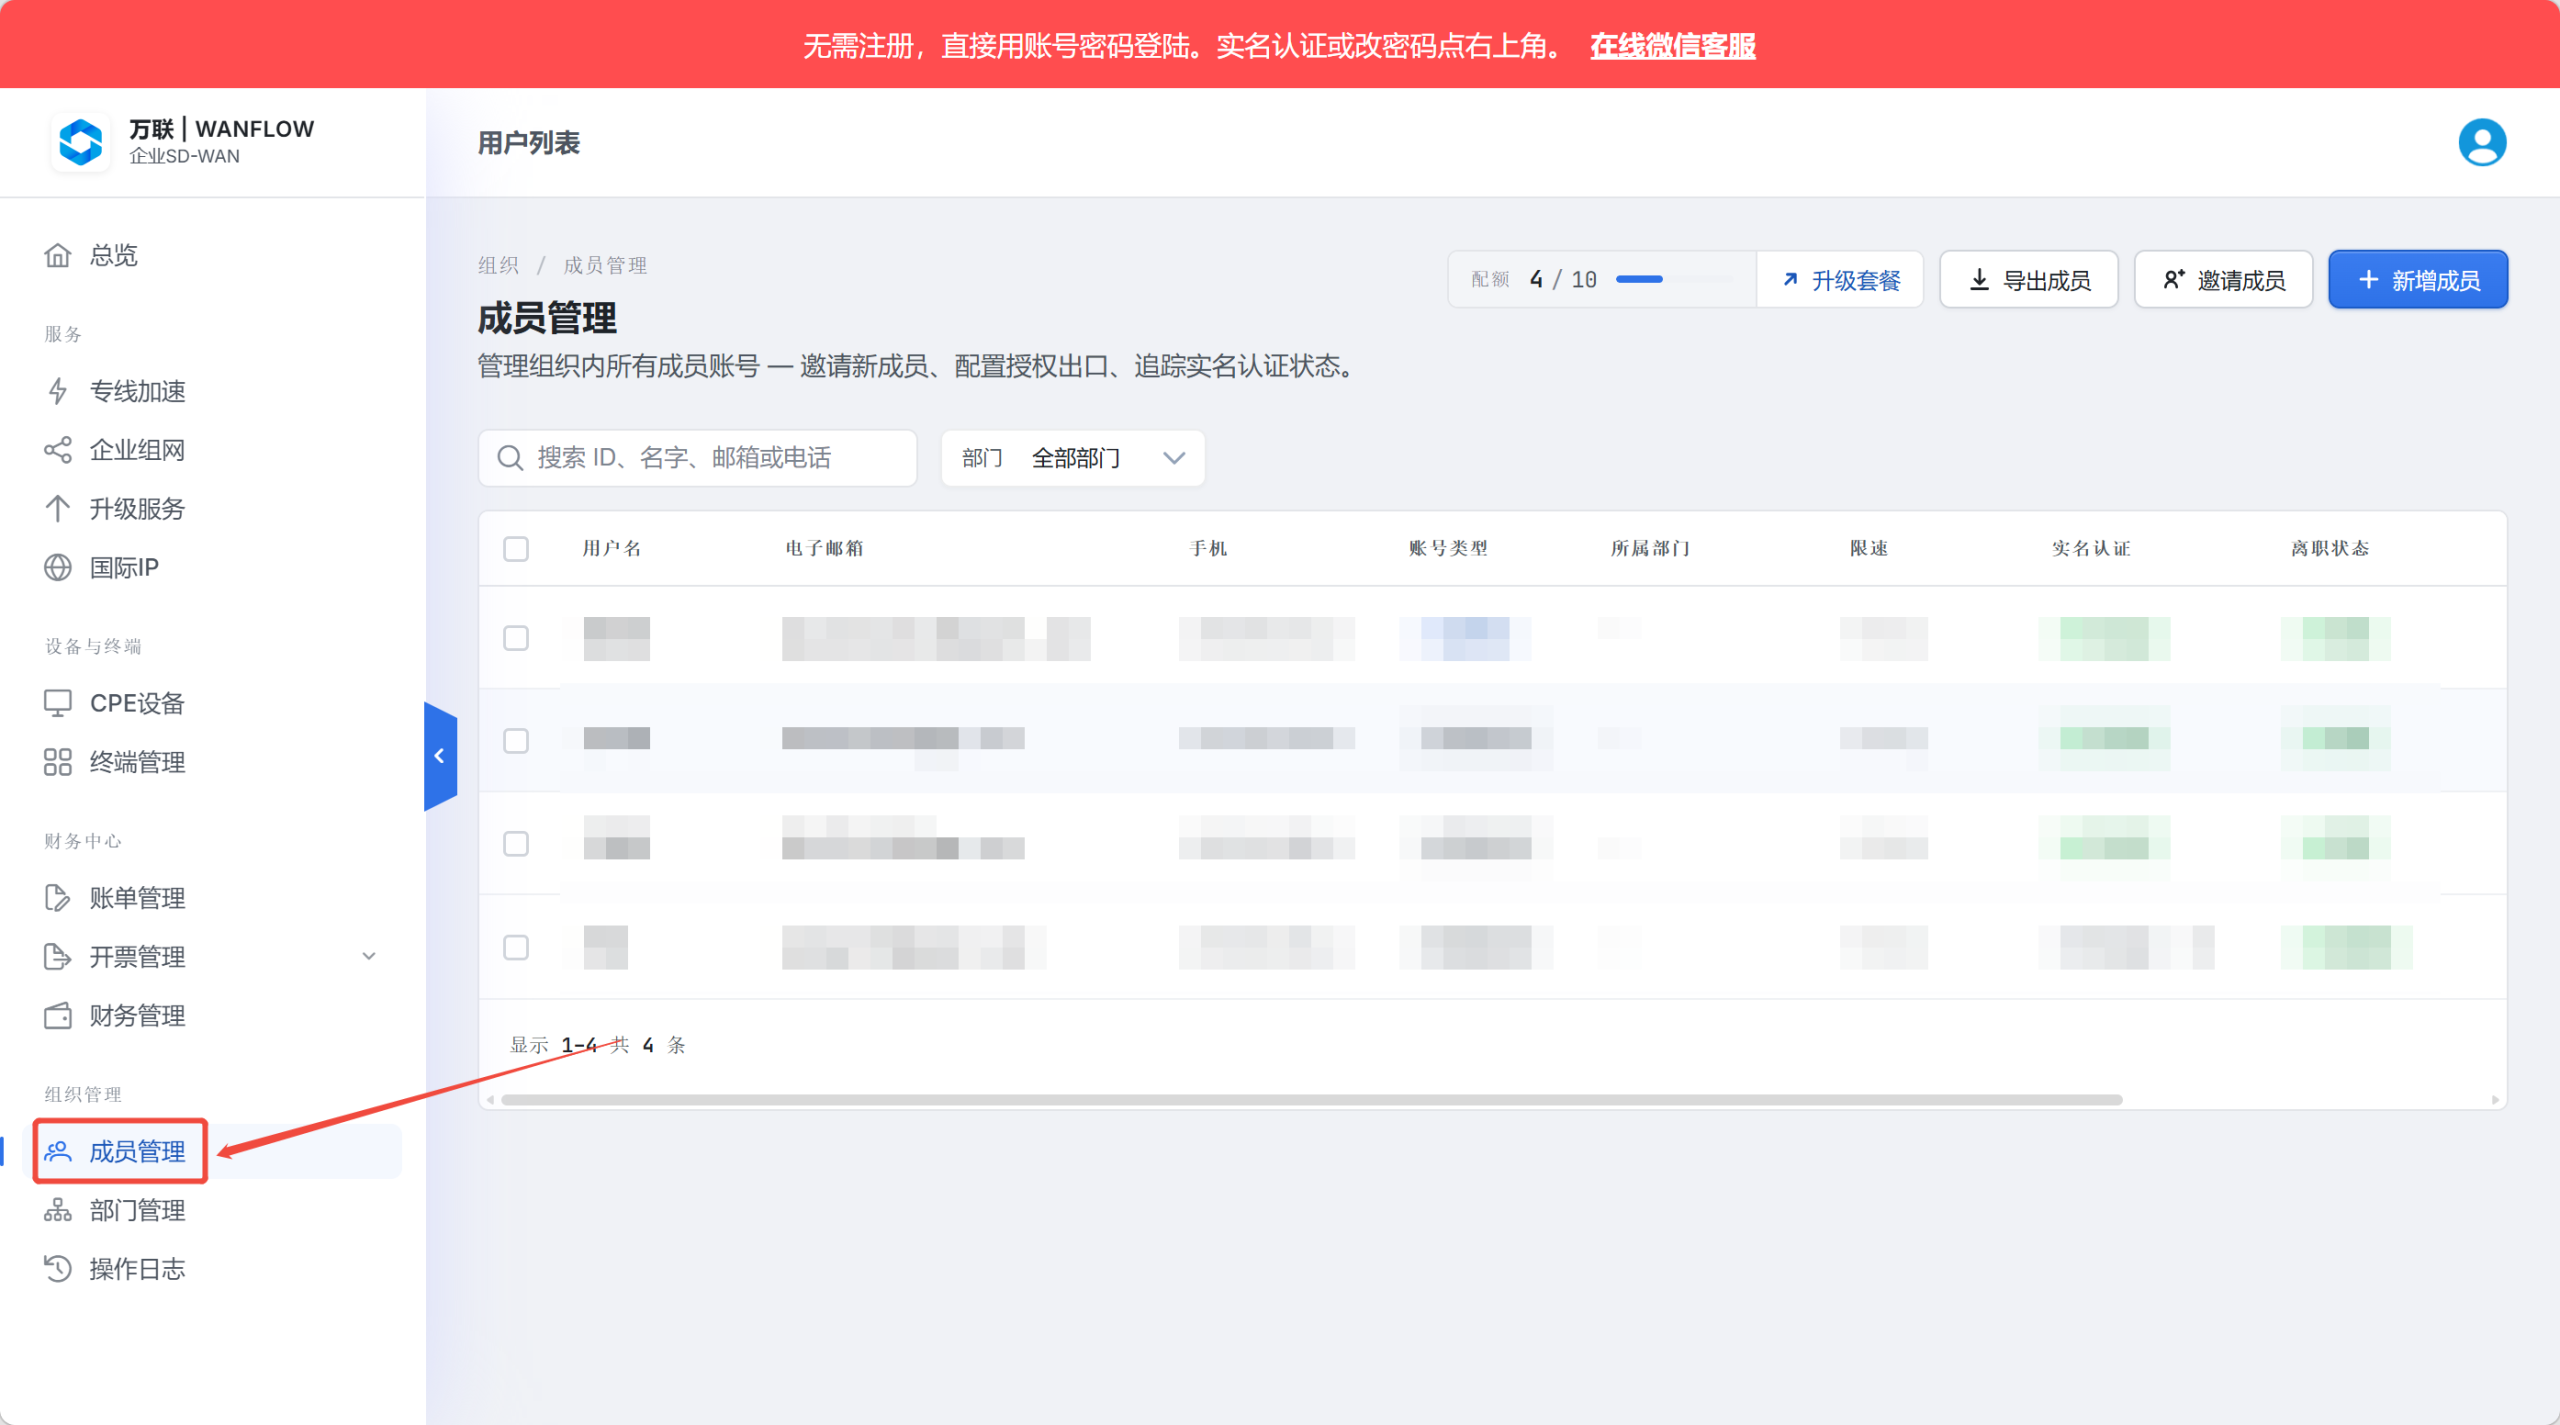This screenshot has height=1425, width=2560.
Task: Focus the 搜索 ID、名字、邮箱或电话 search field
Action: (698, 458)
